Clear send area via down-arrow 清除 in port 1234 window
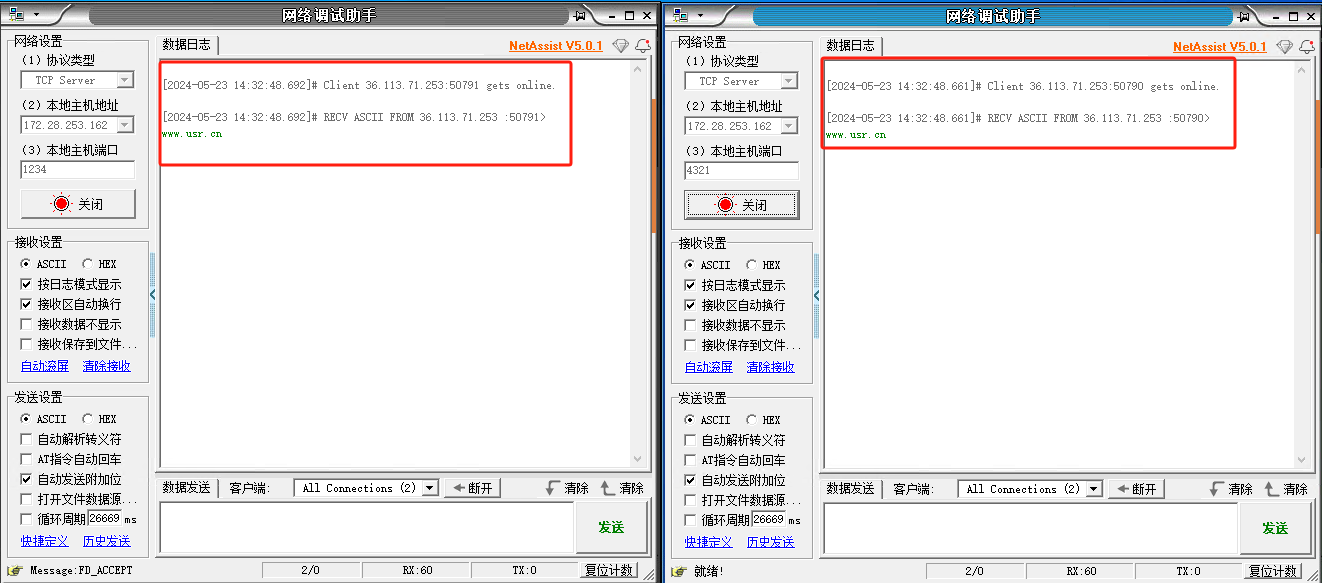Image resolution: width=1322 pixels, height=583 pixels. pyautogui.click(x=567, y=488)
